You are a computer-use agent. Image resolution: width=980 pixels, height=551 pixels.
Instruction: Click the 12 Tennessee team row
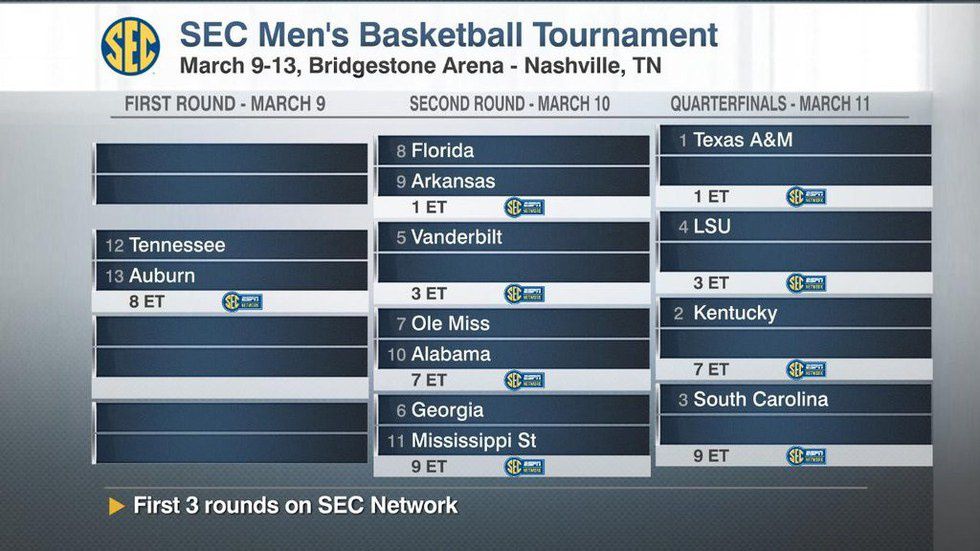pos(232,245)
